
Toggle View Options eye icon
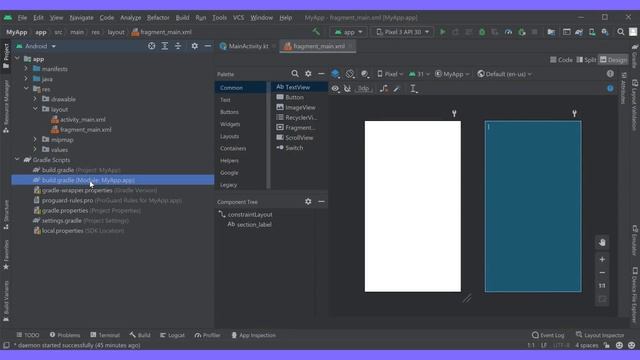pyautogui.click(x=335, y=89)
